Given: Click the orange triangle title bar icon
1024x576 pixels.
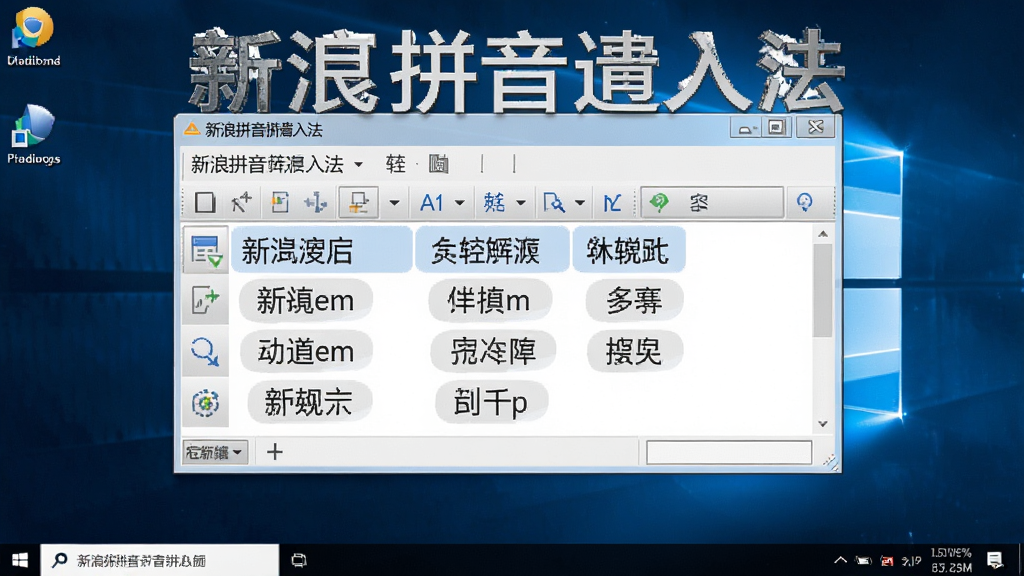Looking at the screenshot, I should pos(191,129).
